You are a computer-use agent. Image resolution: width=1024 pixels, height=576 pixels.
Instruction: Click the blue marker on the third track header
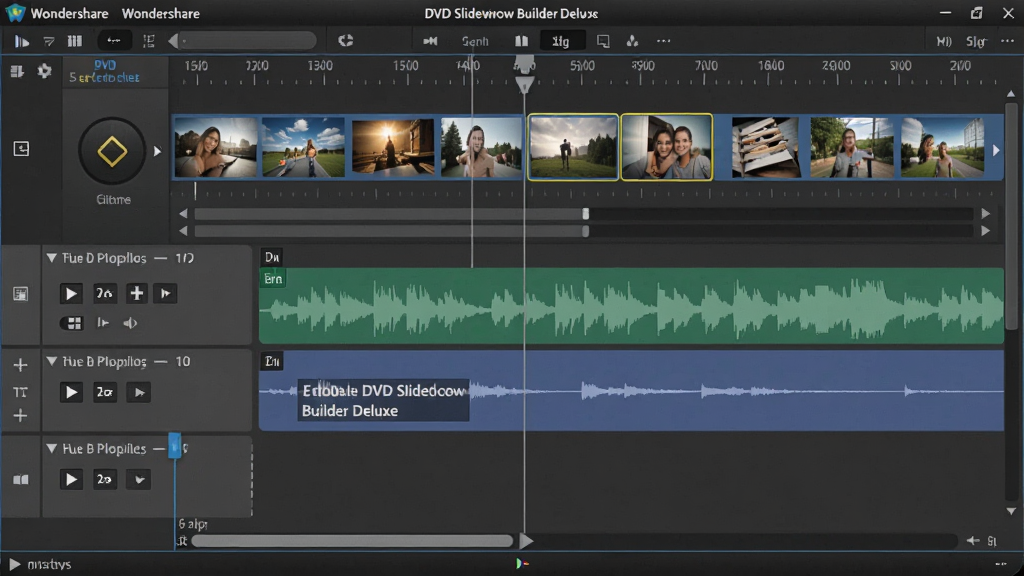click(175, 446)
